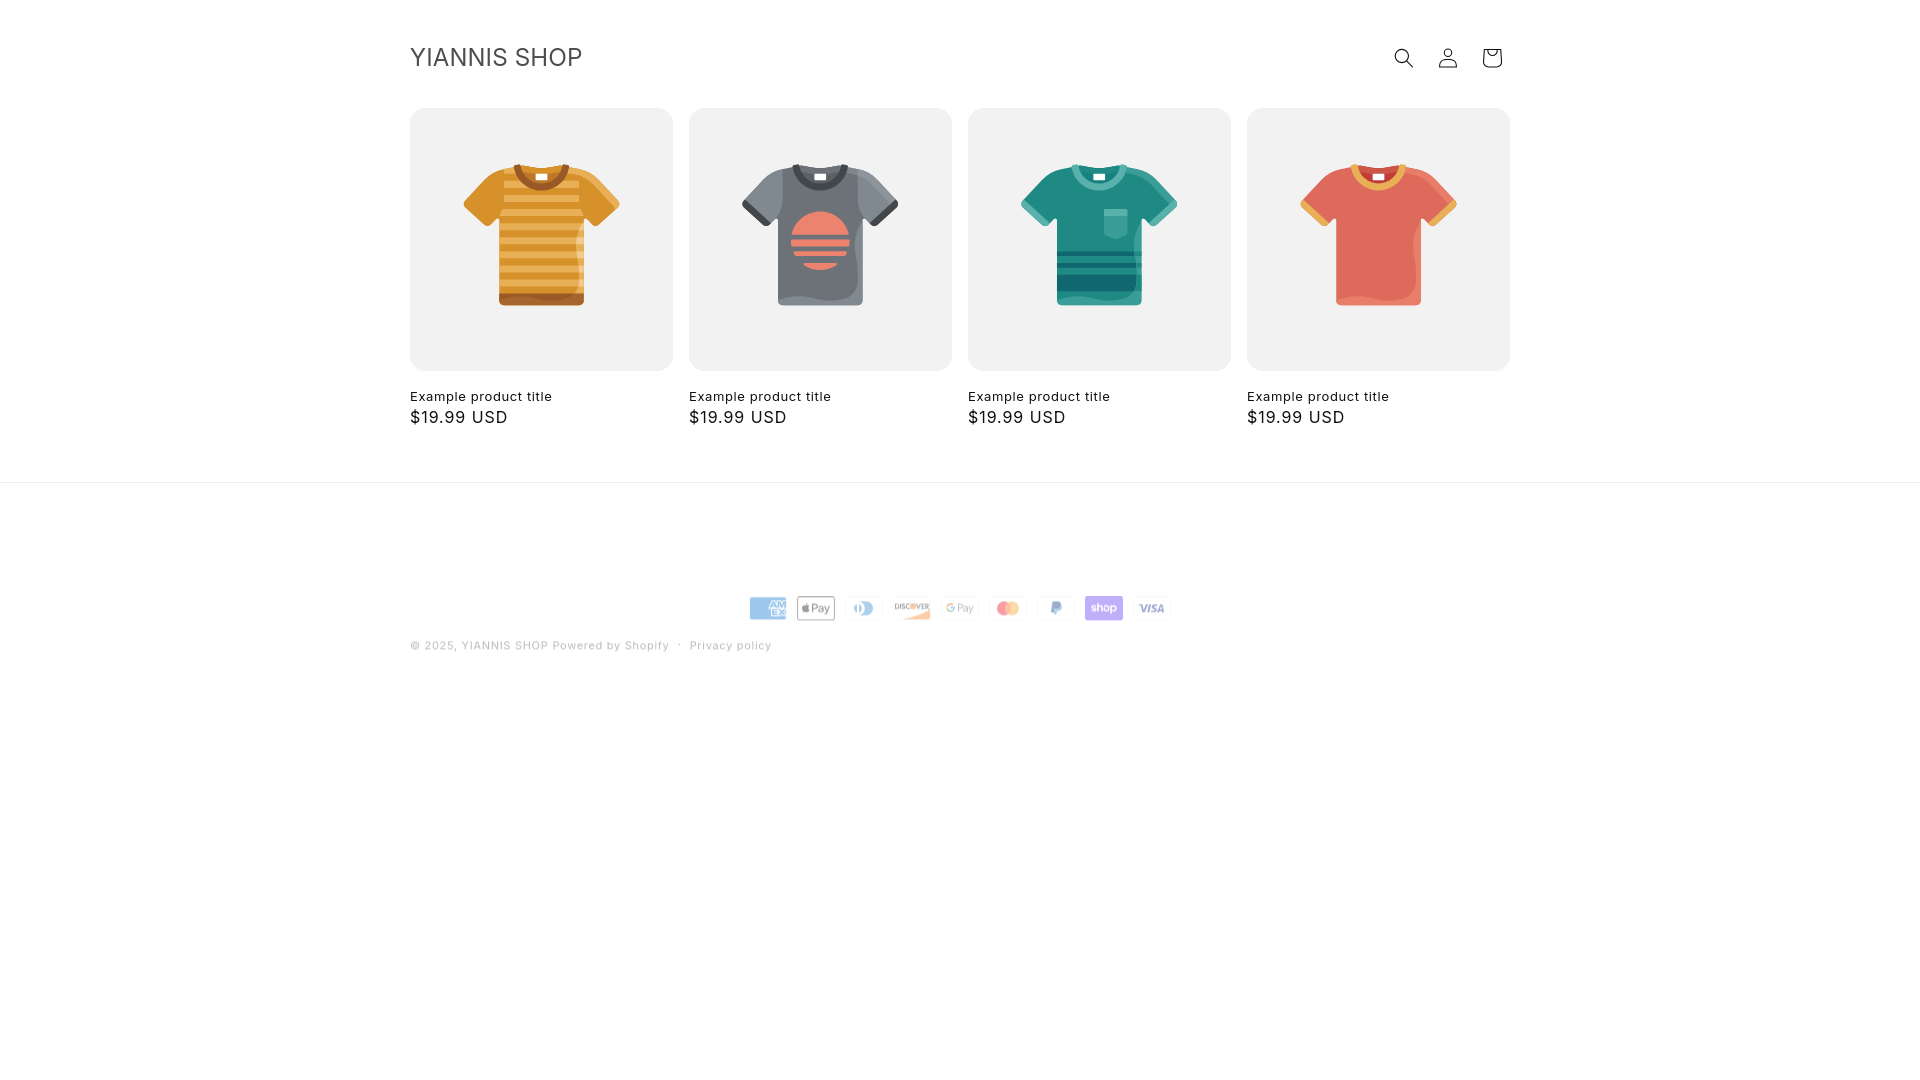Click the YIANNIS SHOP header logo
Image resolution: width=1920 pixels, height=1080 pixels.
(x=496, y=58)
